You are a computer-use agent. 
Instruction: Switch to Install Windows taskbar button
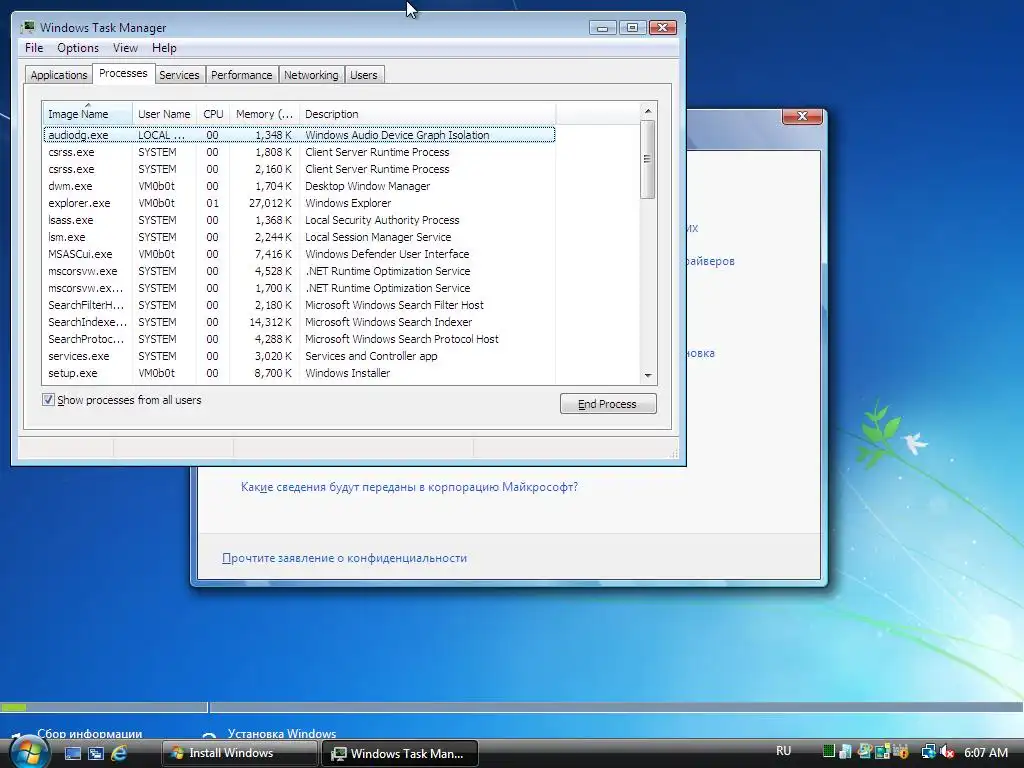(x=239, y=753)
